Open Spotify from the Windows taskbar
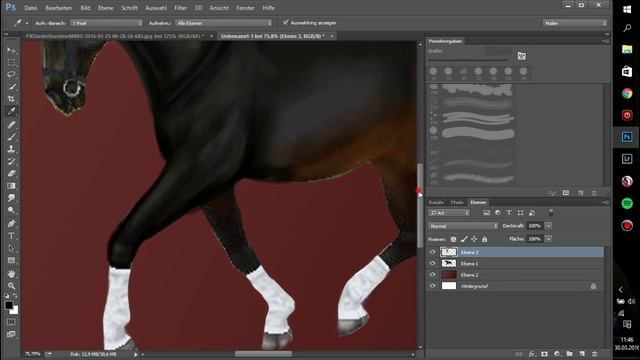This screenshot has height=360, width=640. tap(627, 203)
